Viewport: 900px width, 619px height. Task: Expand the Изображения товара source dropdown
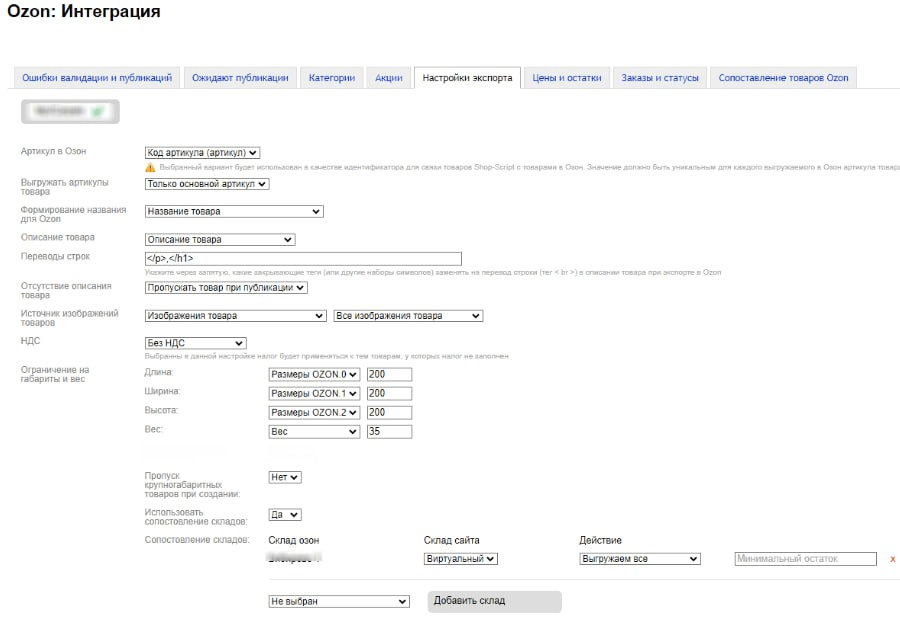click(x=236, y=316)
